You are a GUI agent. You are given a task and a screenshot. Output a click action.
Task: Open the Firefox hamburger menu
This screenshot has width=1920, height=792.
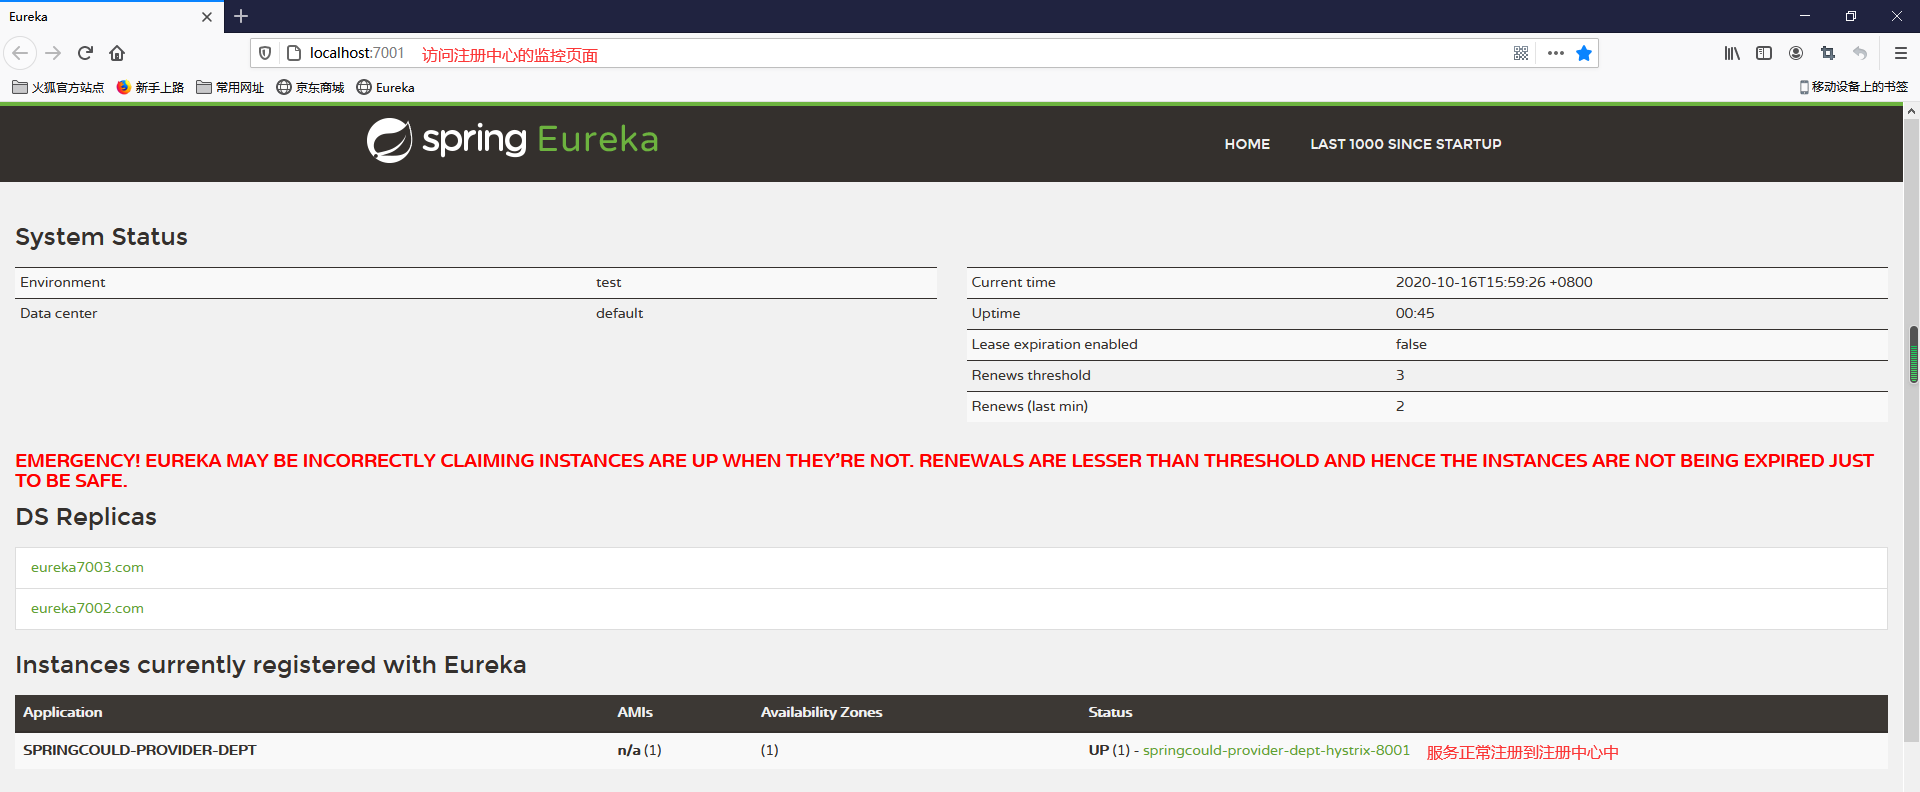[x=1901, y=53]
